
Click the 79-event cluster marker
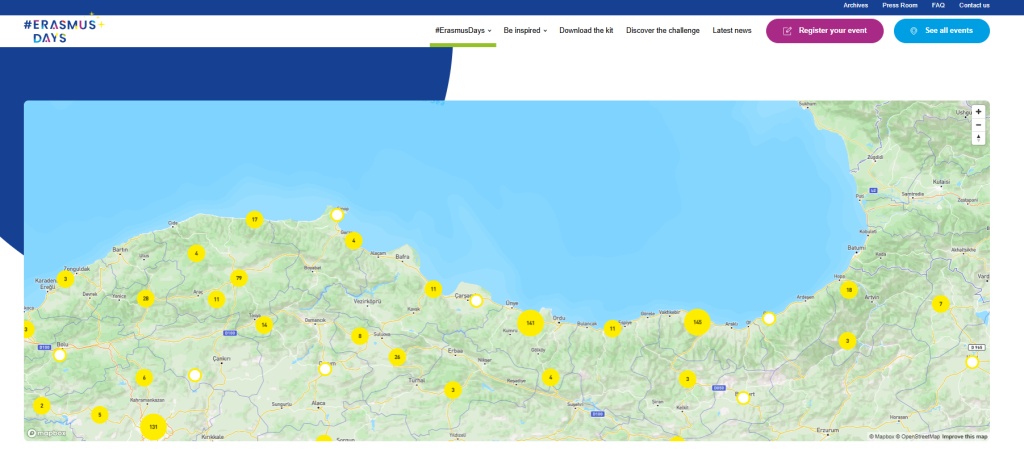(238, 278)
